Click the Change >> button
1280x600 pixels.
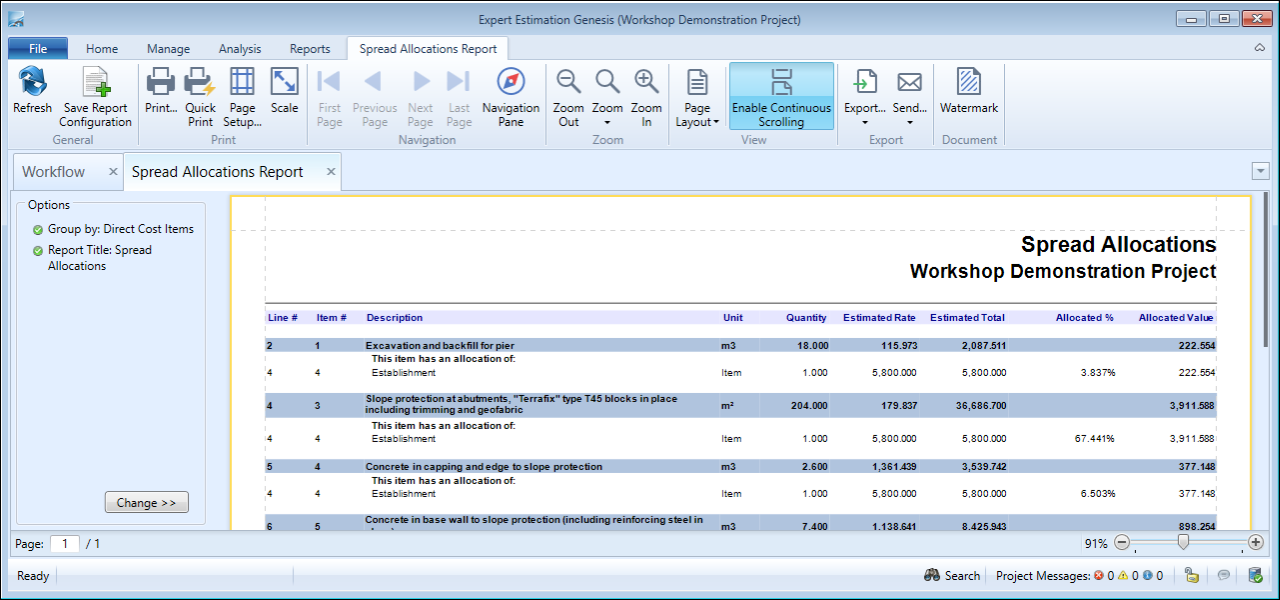pos(146,503)
